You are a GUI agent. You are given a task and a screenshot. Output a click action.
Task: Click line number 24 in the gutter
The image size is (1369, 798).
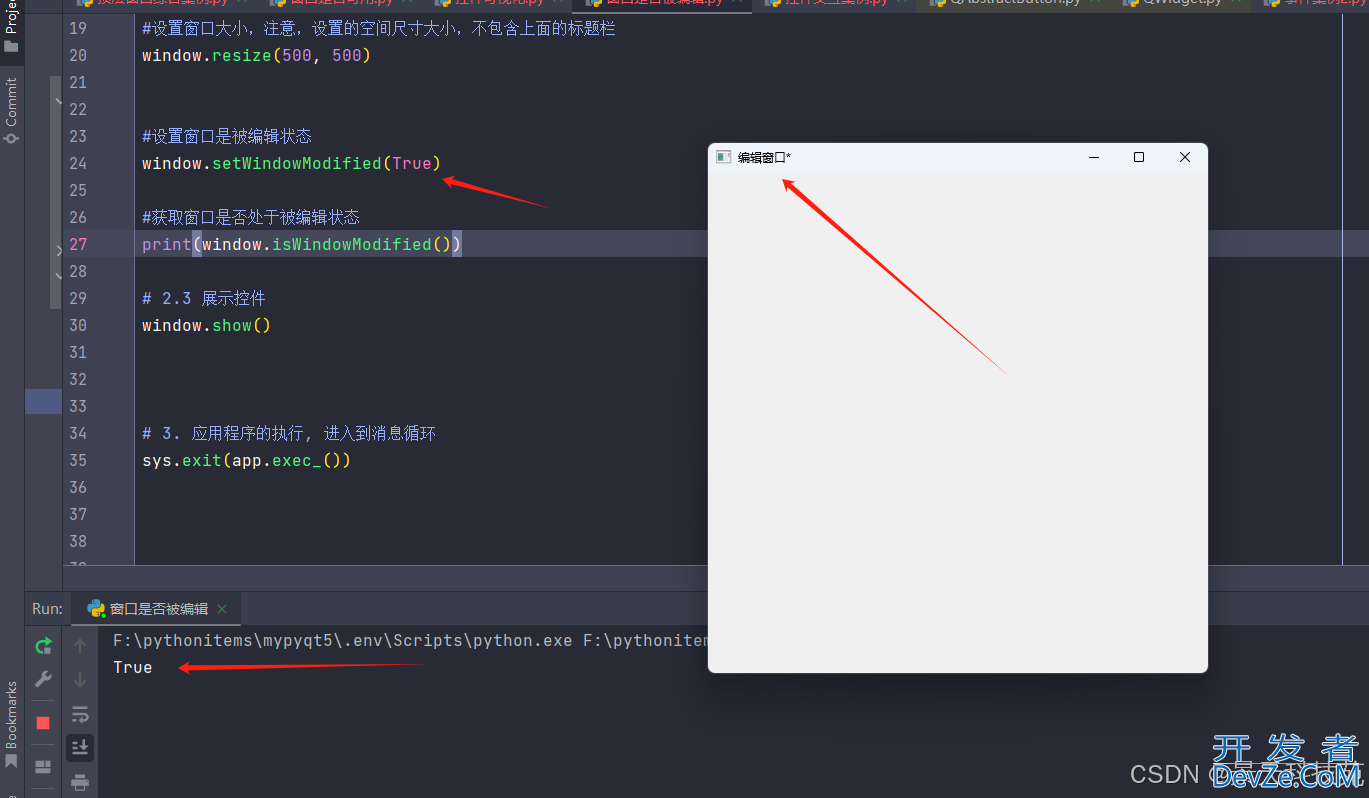(78, 163)
